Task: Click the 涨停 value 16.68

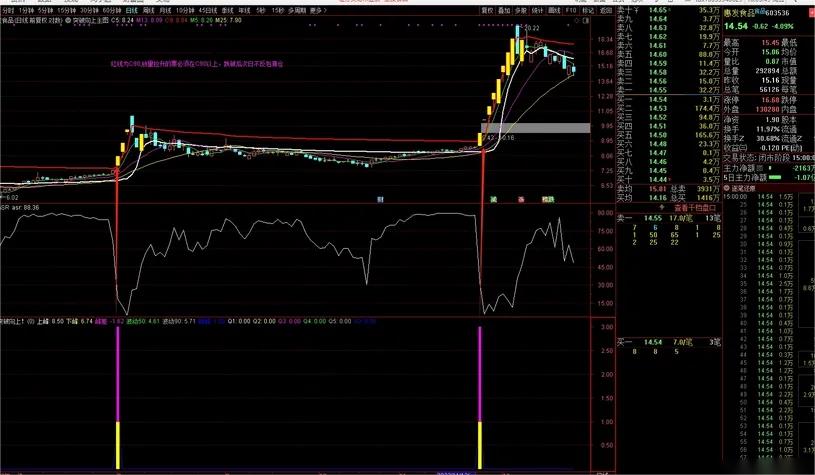Action: click(x=770, y=100)
